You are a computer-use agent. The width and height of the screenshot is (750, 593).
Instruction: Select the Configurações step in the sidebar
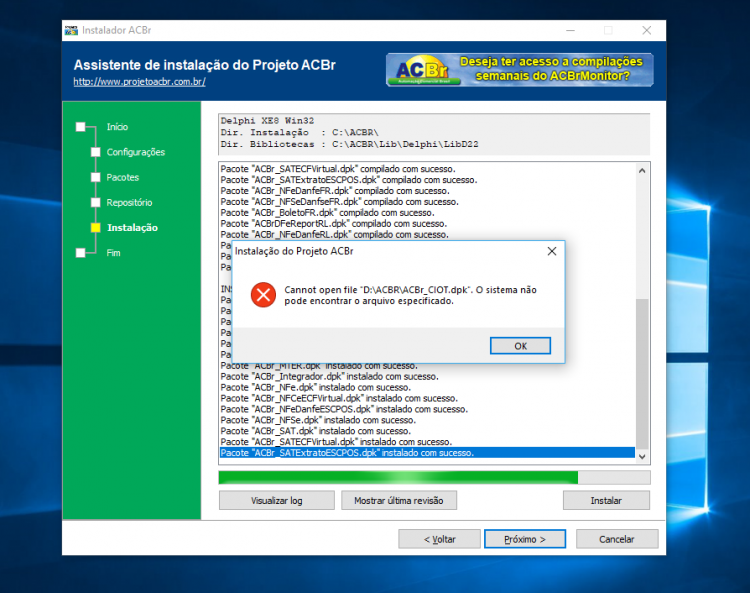pos(135,152)
